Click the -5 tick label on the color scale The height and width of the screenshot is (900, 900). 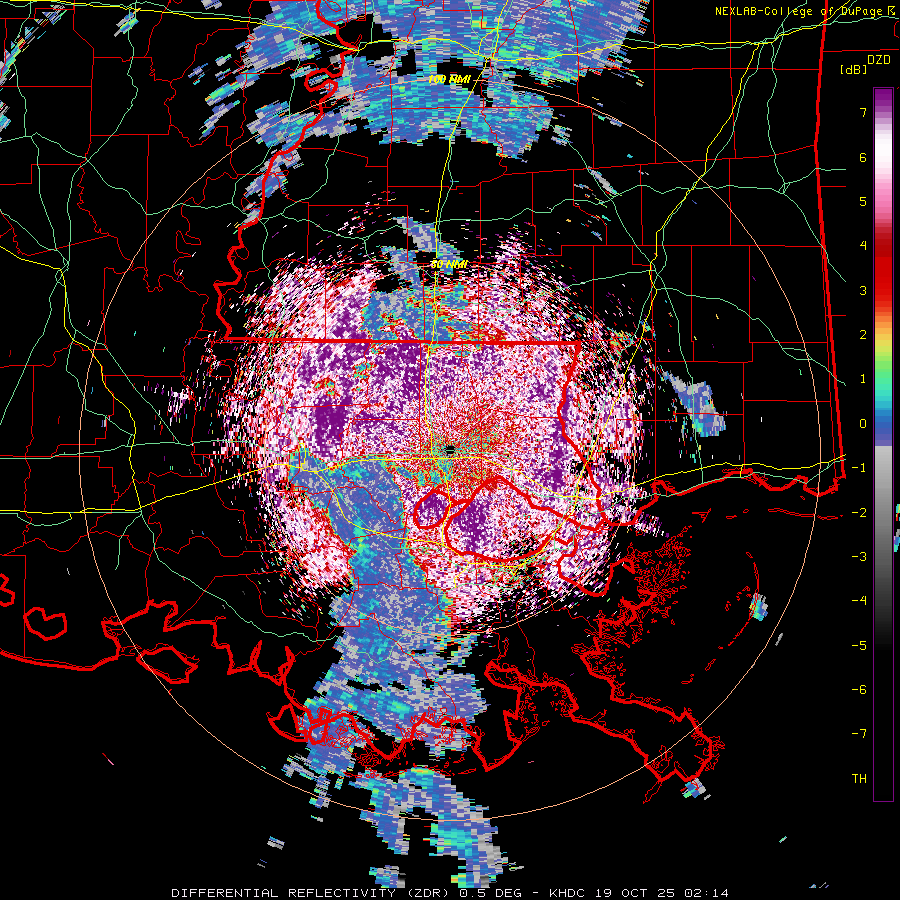point(859,646)
